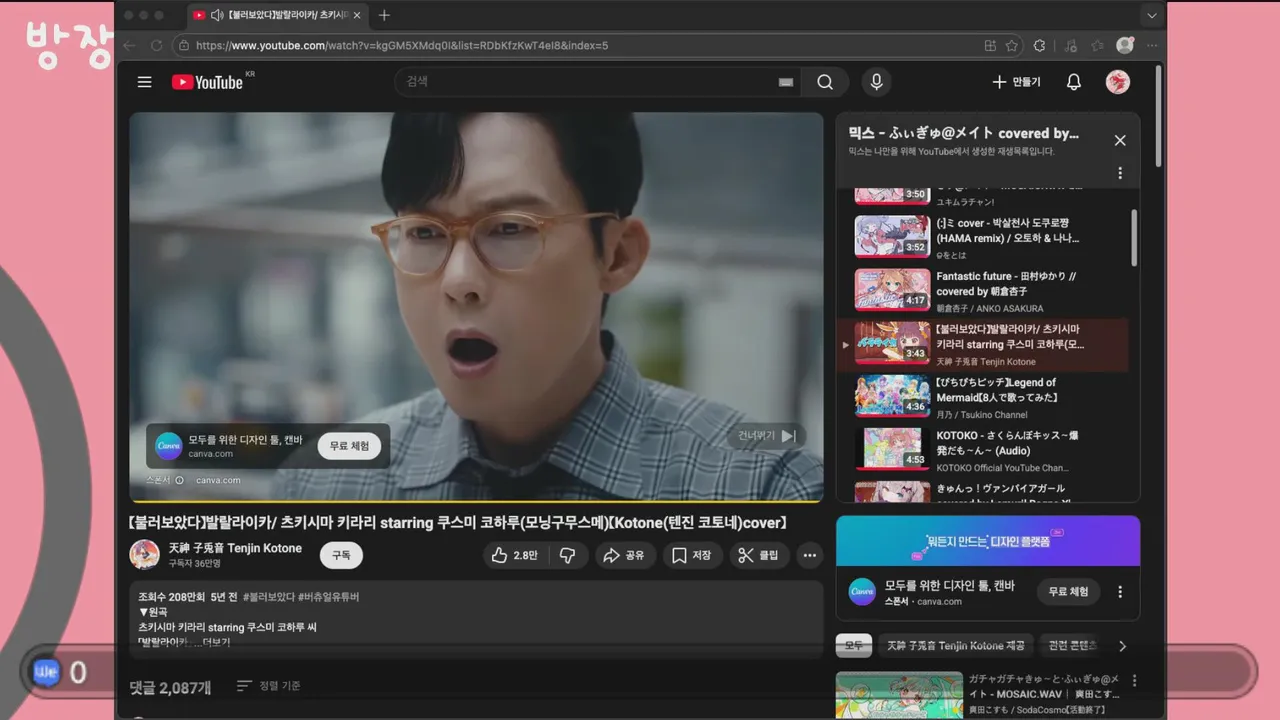Viewport: 1280px width, 720px height.
Task: Like the video with the thumbs up
Action: [515, 555]
